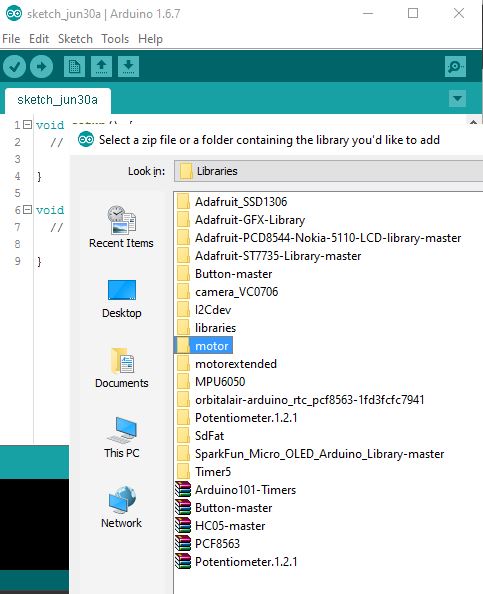Open the Edit menu
483x594 pixels.
coord(39,39)
